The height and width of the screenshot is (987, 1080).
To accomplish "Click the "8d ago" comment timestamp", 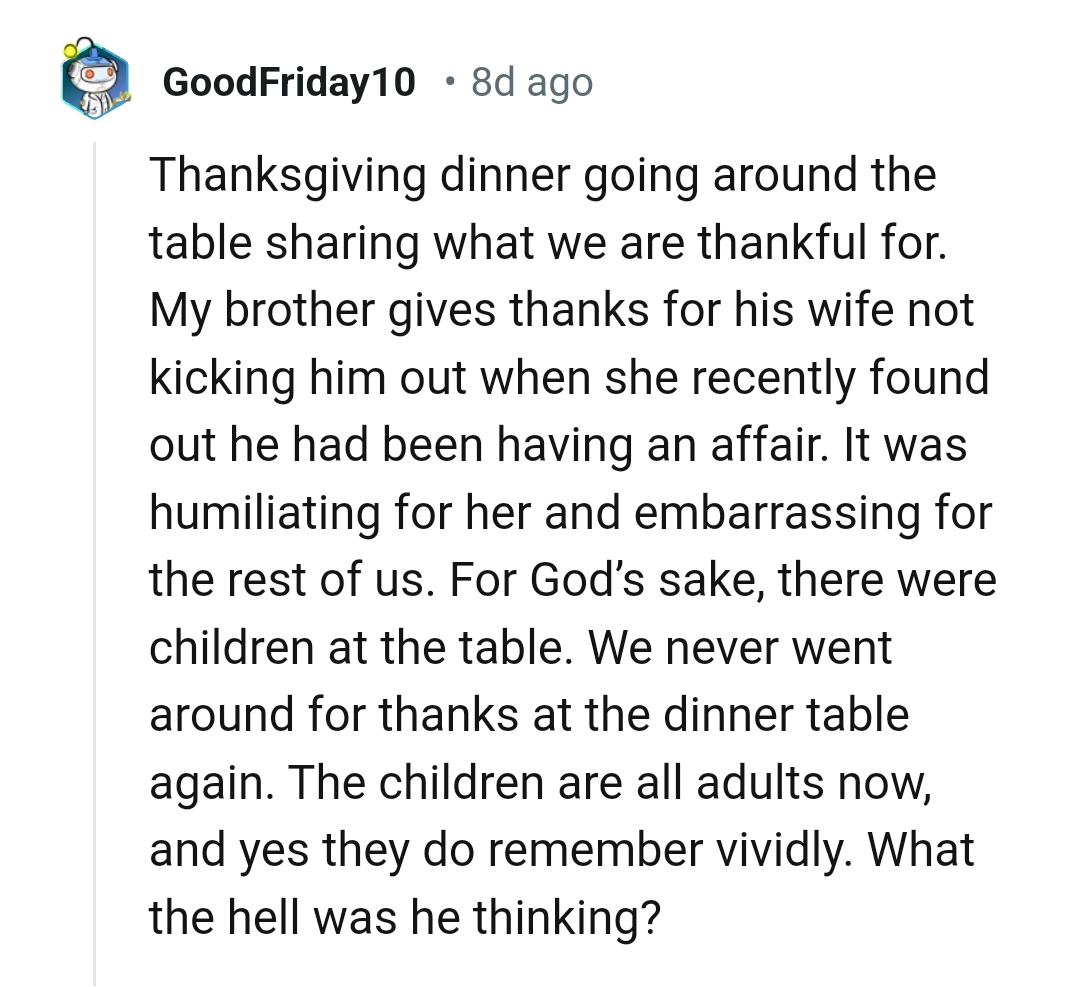I will click(531, 82).
